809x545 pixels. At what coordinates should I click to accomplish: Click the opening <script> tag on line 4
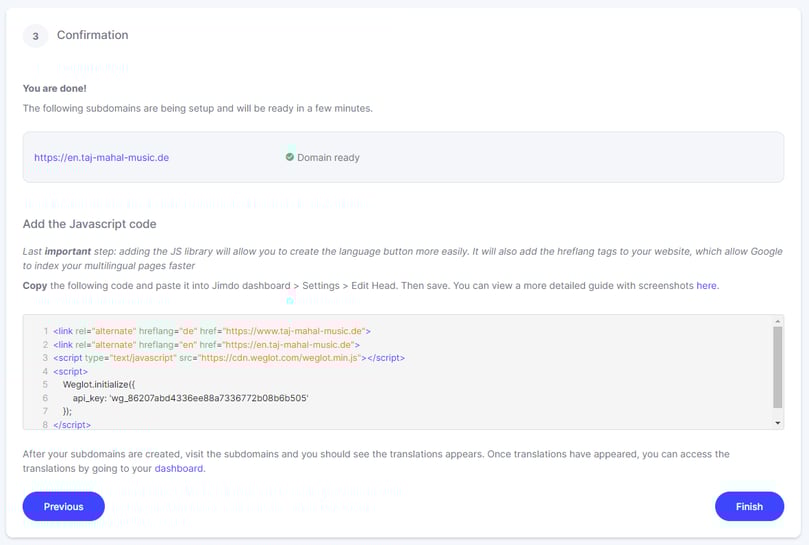pos(71,371)
